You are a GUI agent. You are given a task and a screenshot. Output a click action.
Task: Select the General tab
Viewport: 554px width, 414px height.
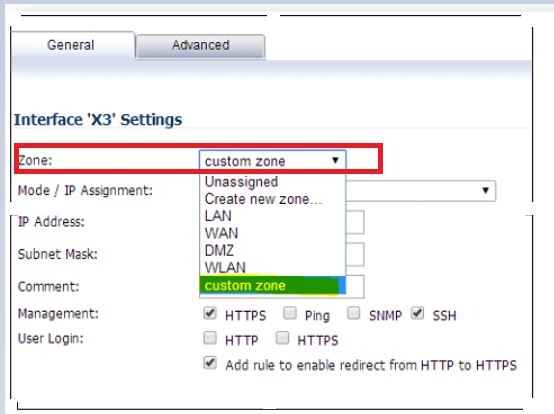[72, 45]
